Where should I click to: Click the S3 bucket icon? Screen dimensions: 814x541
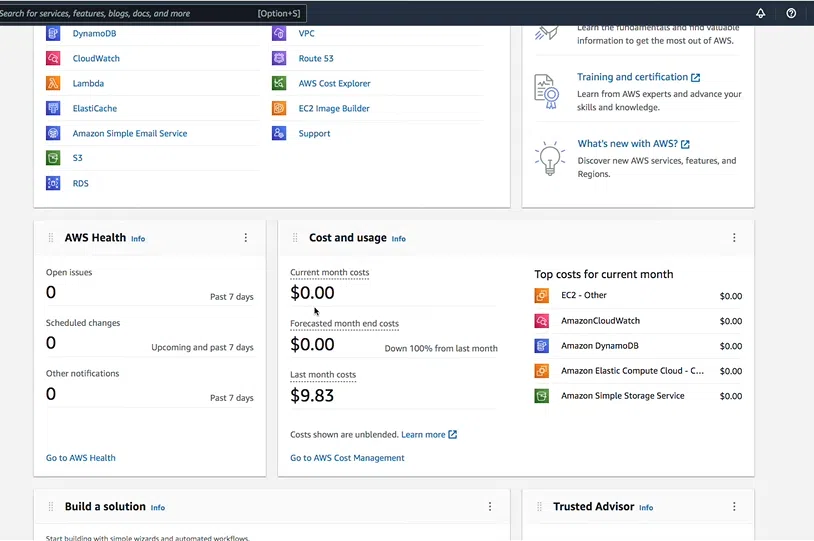coord(53,158)
